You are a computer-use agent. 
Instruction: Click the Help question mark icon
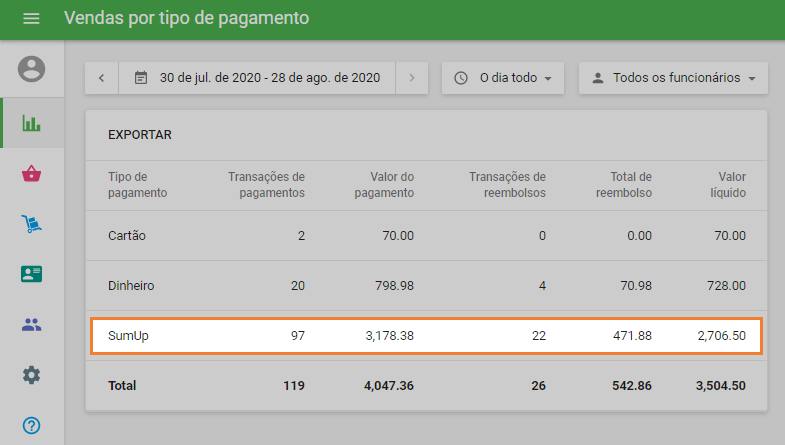(x=32, y=424)
